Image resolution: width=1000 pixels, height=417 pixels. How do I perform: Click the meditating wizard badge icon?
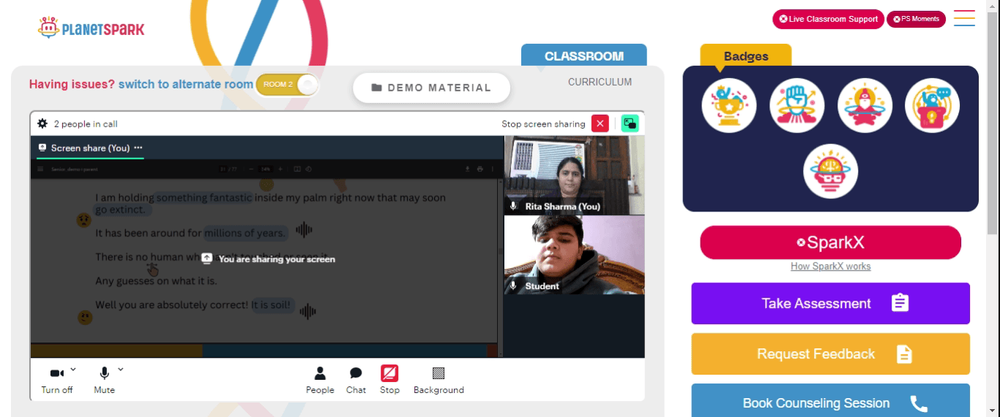click(864, 105)
